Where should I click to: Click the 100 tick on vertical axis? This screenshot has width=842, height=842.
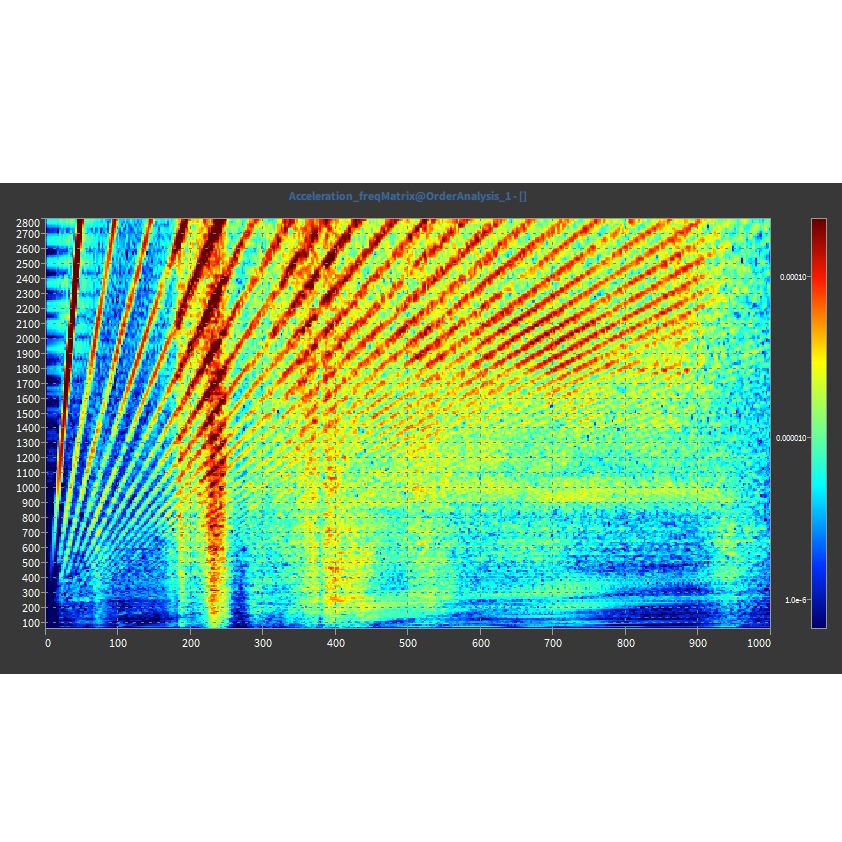[x=29, y=622]
